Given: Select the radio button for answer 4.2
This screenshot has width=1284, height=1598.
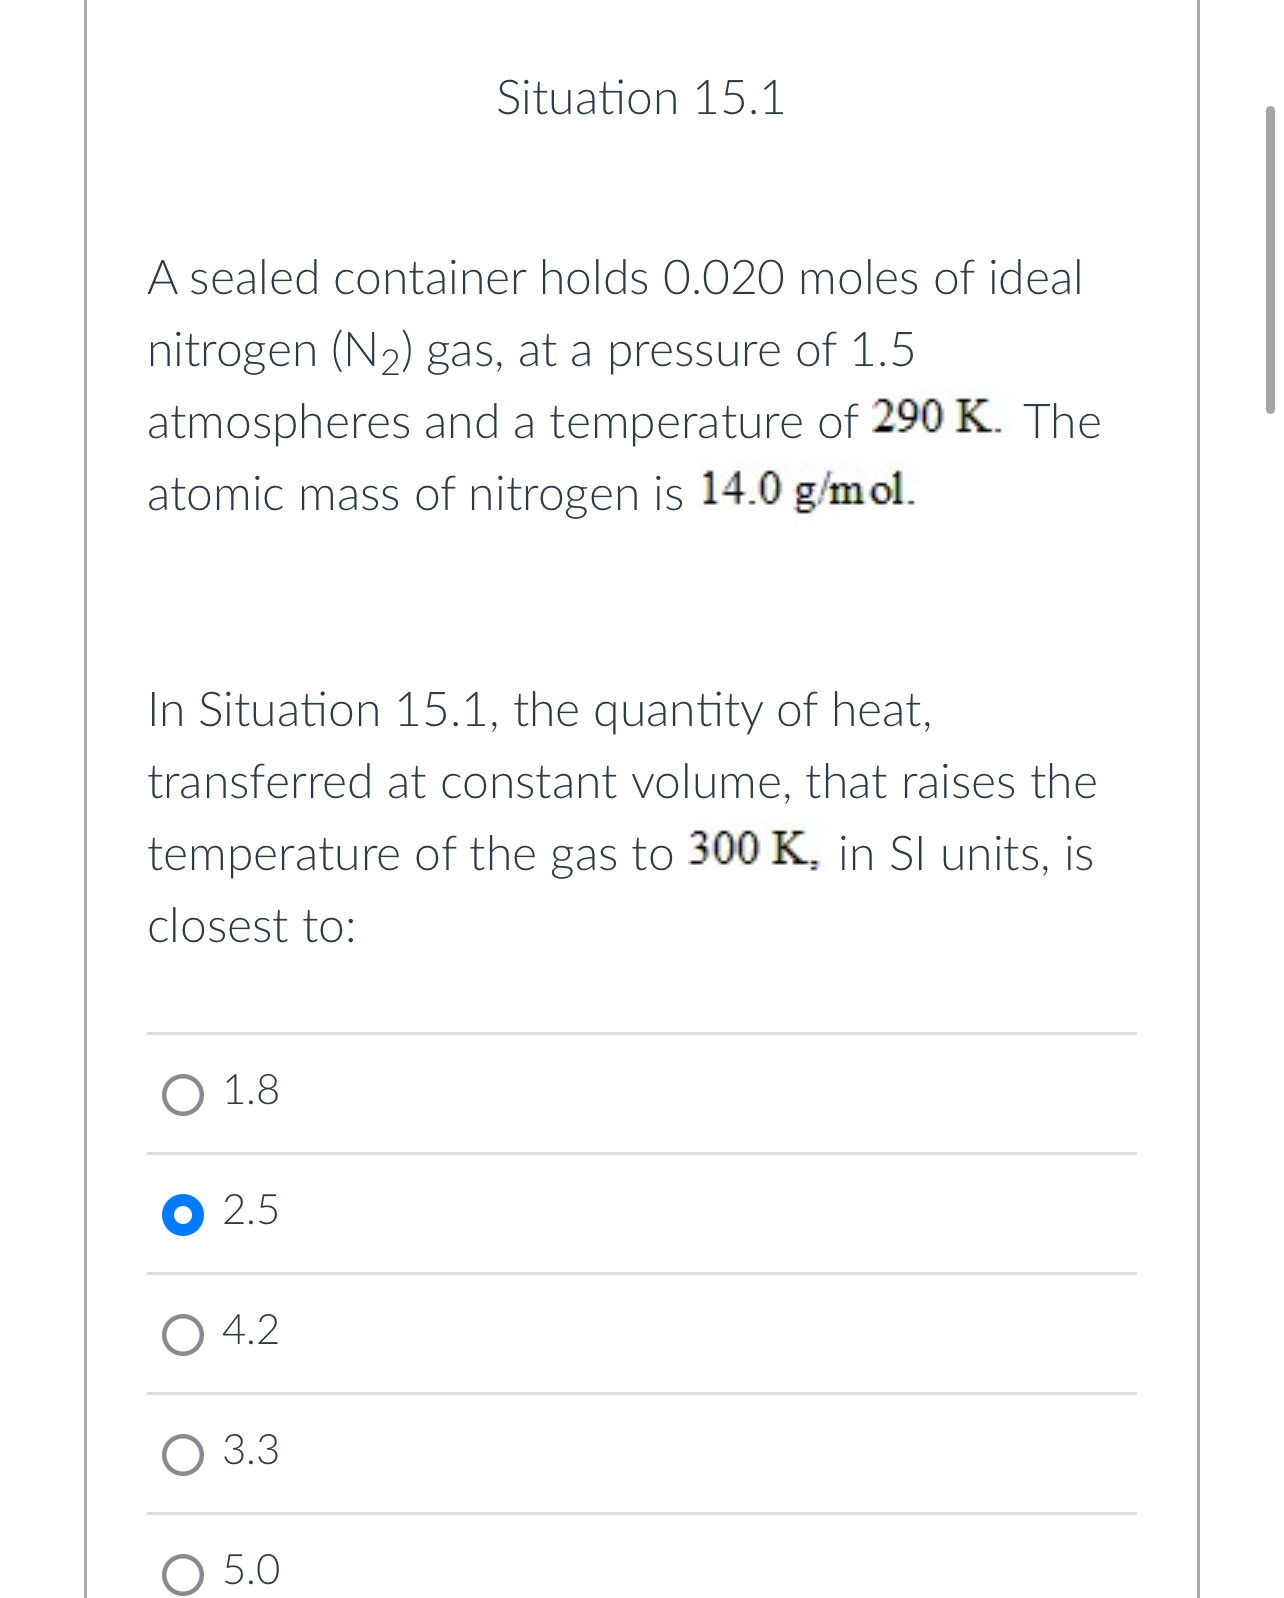Looking at the screenshot, I should [183, 1334].
